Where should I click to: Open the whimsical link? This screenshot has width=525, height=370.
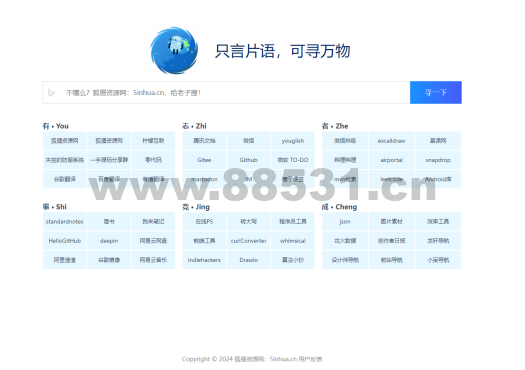point(293,240)
